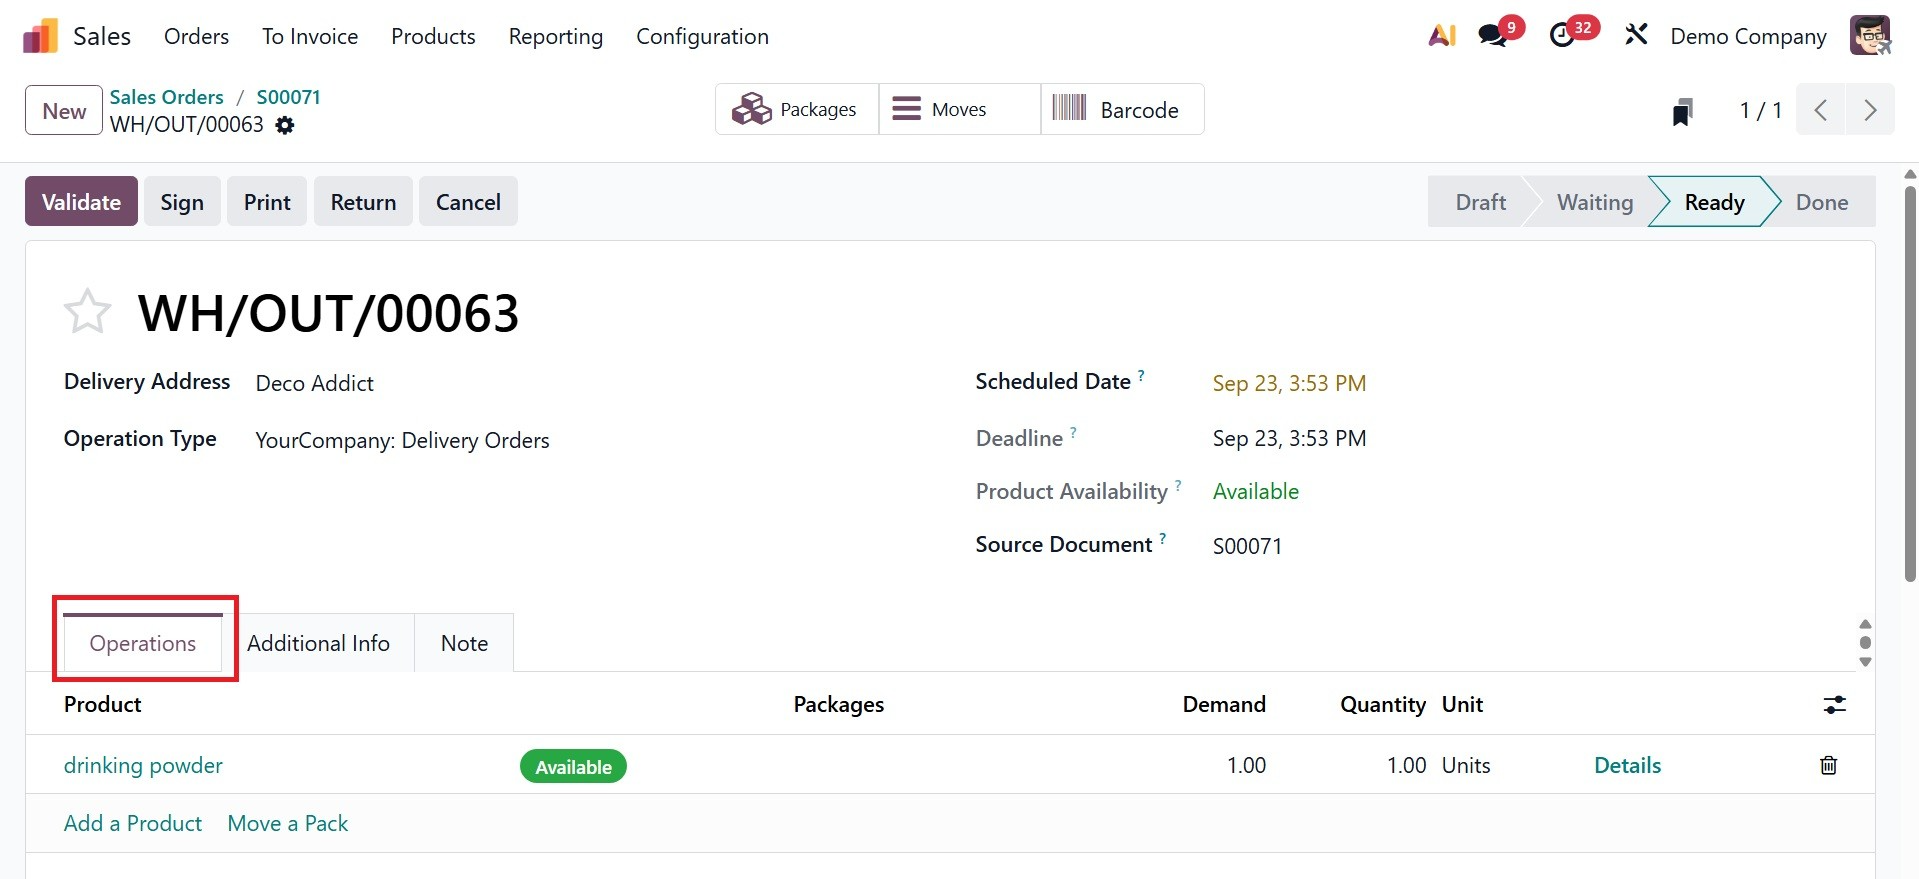Click the bookmark icon near the pager
Viewport: 1919px width, 879px height.
(x=1682, y=112)
